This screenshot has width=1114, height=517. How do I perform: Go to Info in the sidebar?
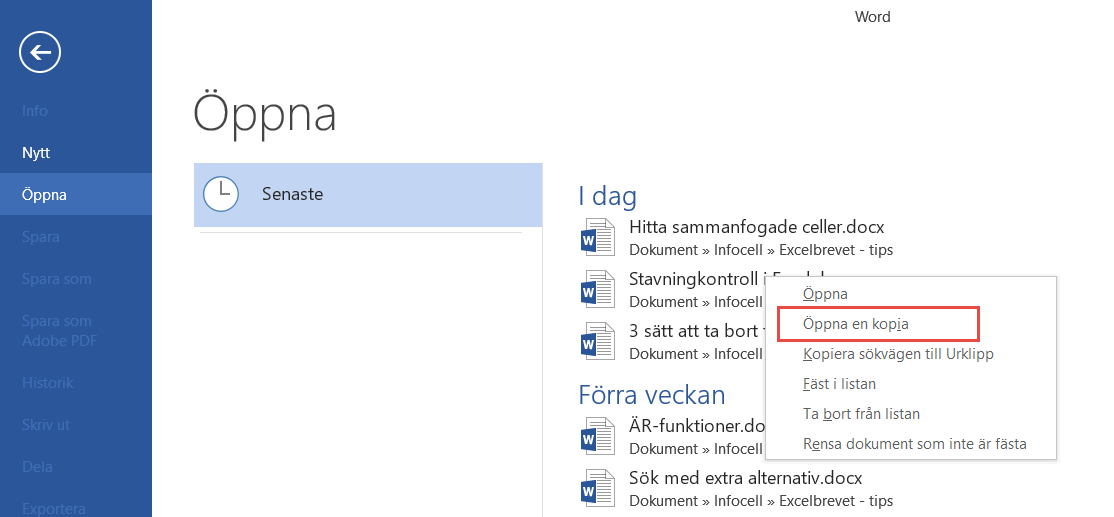(35, 111)
